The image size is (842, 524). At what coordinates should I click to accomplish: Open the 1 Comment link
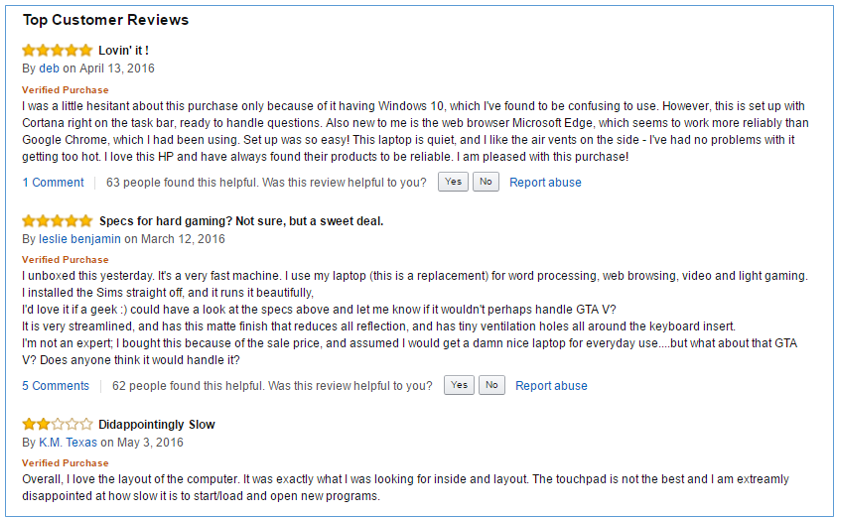coord(53,182)
